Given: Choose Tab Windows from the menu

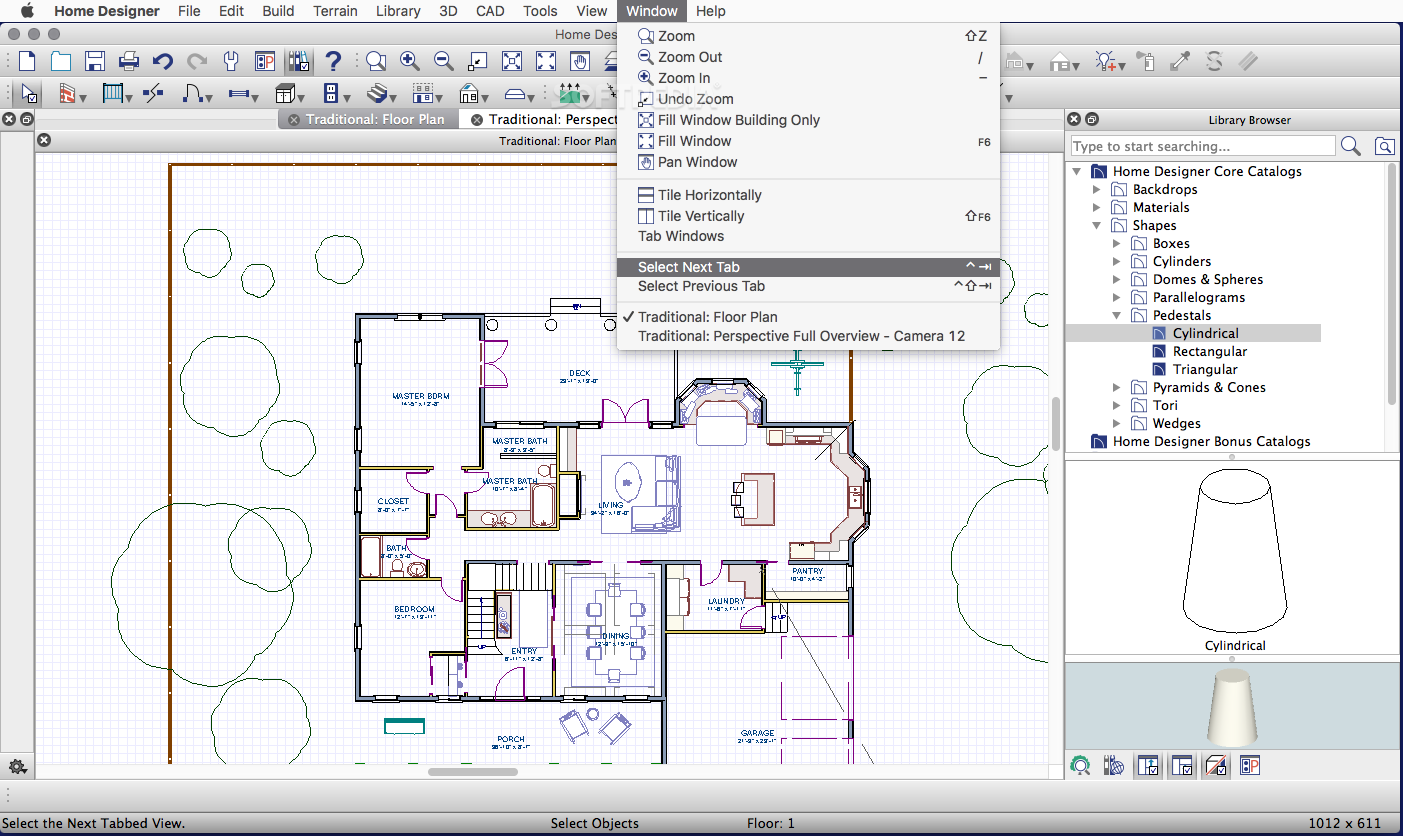Looking at the screenshot, I should pyautogui.click(x=808, y=236).
